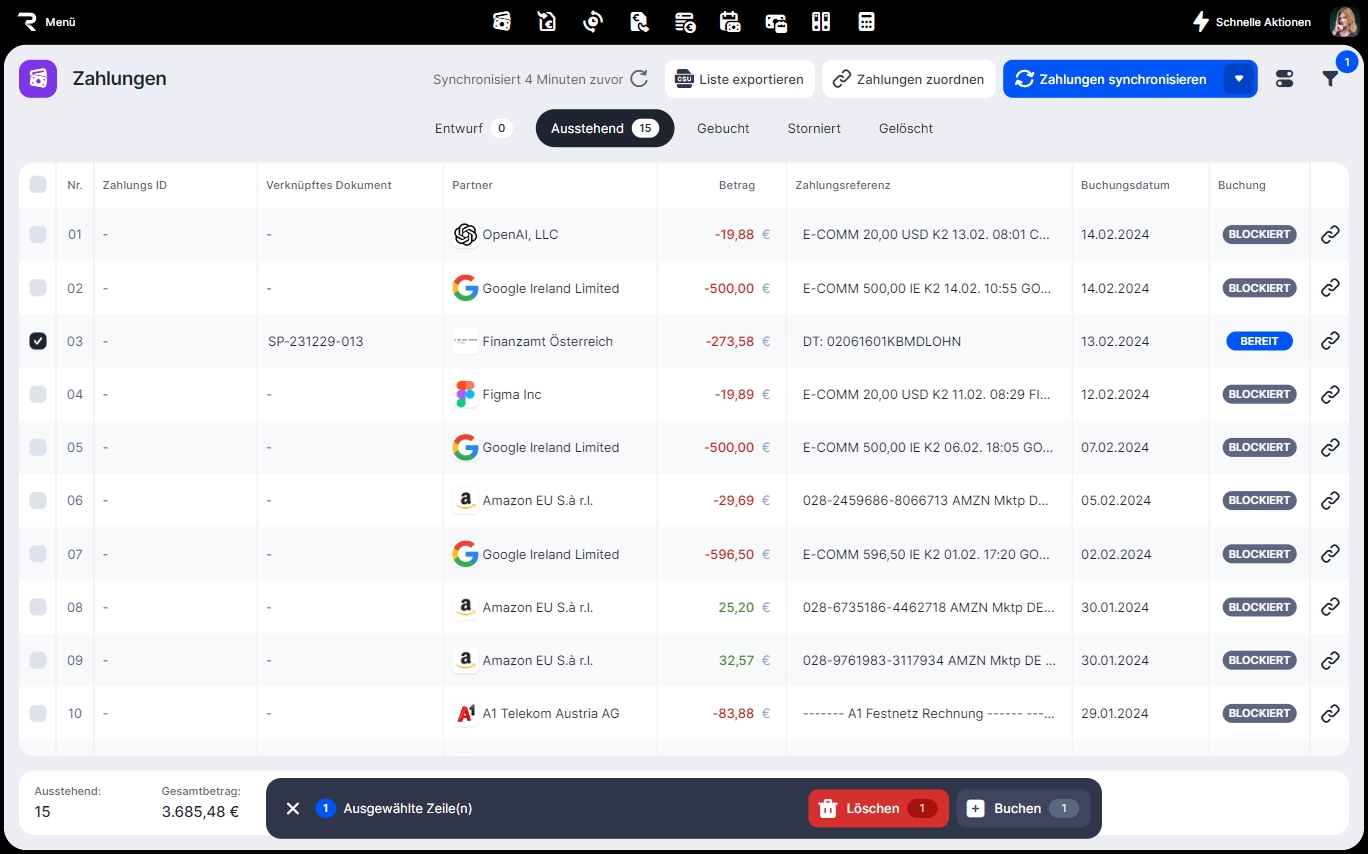Dismiss selection bar with the X
1368x854 pixels.
tap(293, 808)
